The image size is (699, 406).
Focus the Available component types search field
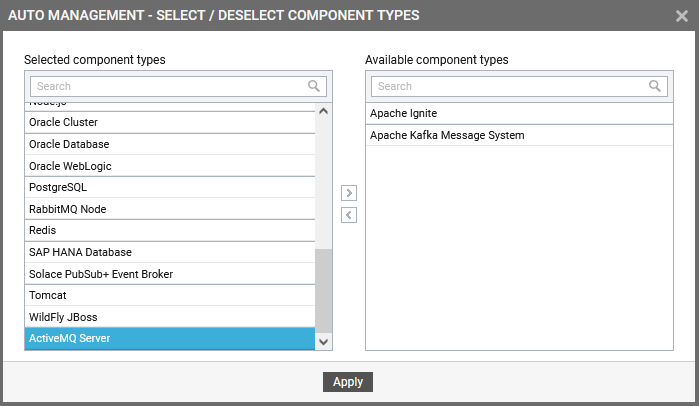pyautogui.click(x=519, y=86)
